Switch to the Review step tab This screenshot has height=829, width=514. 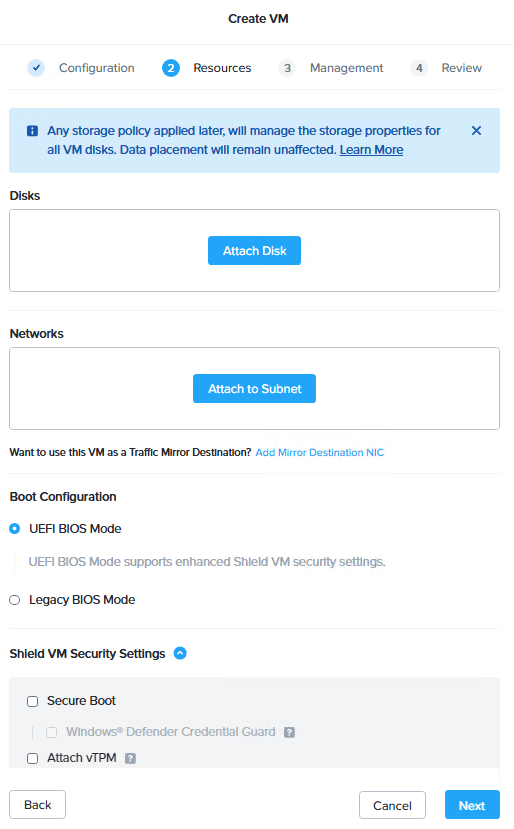click(x=462, y=68)
